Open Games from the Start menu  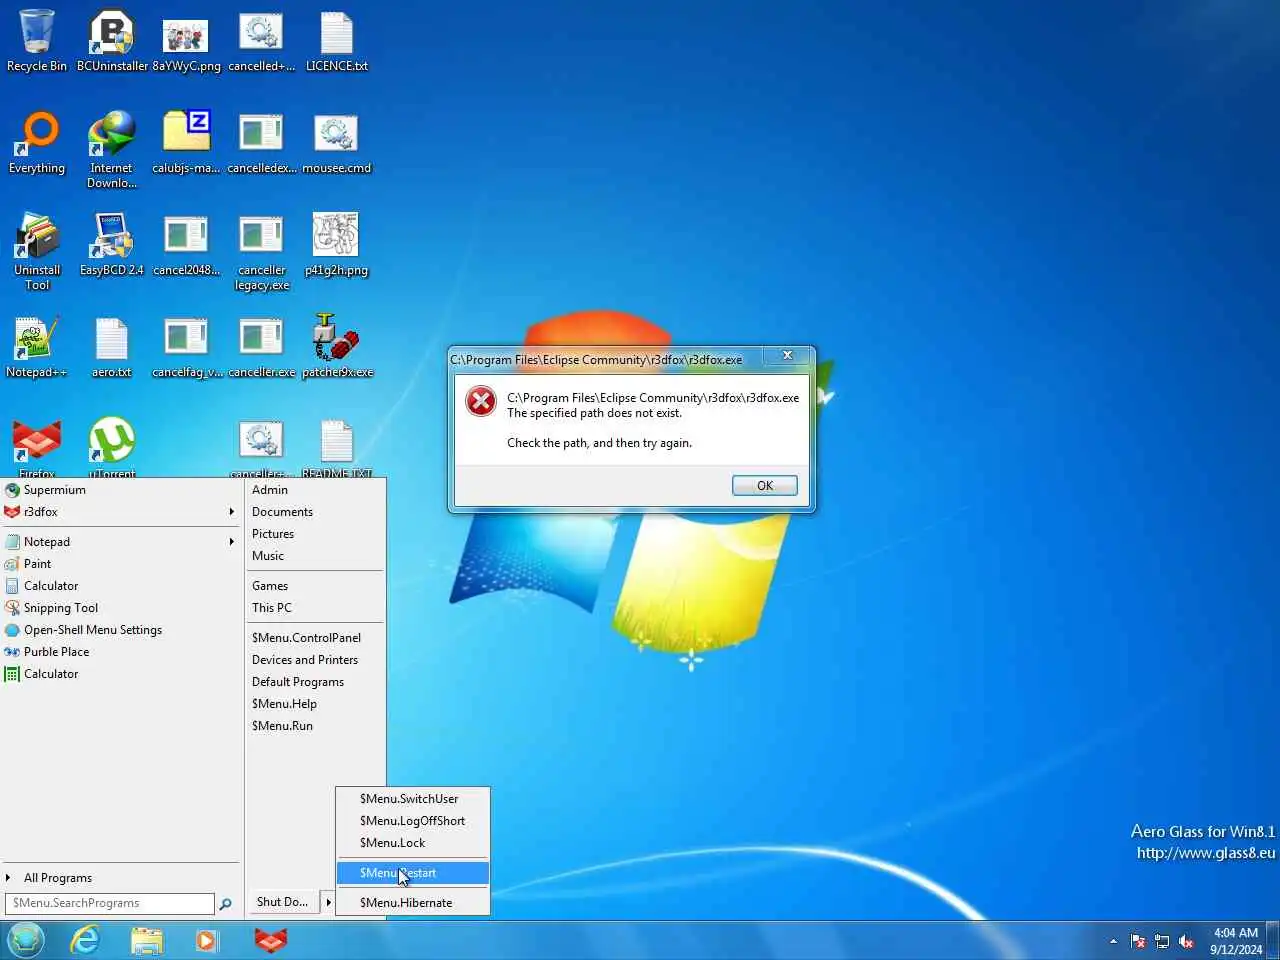pyautogui.click(x=315, y=586)
